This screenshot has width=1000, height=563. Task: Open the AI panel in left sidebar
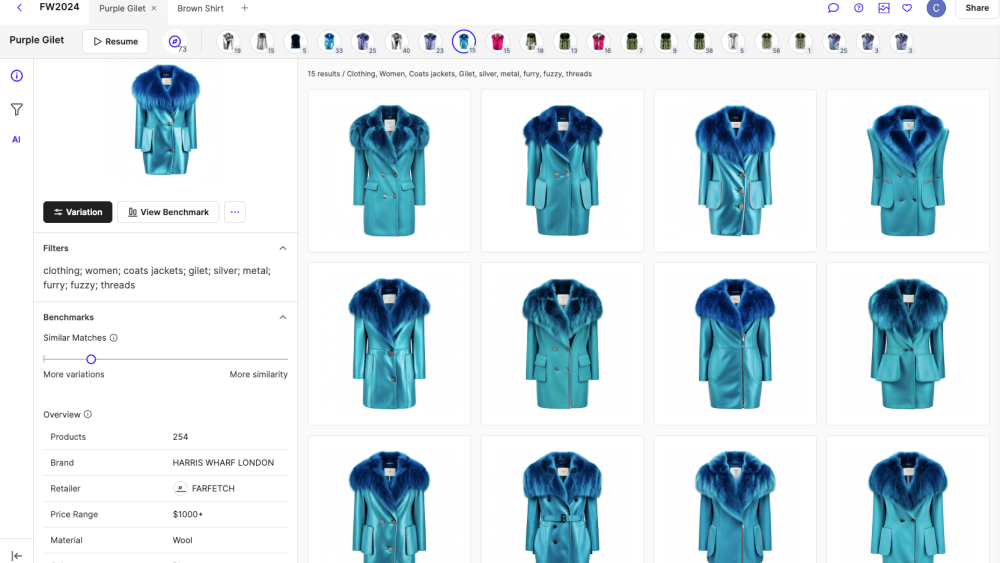[x=17, y=139]
